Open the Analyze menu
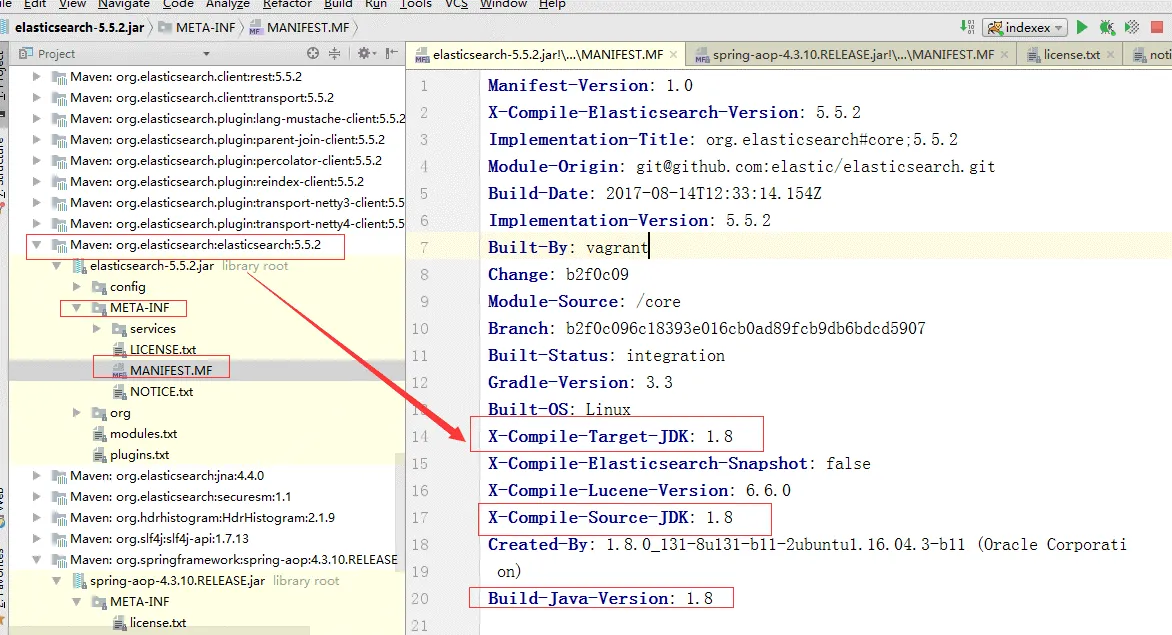 click(227, 4)
